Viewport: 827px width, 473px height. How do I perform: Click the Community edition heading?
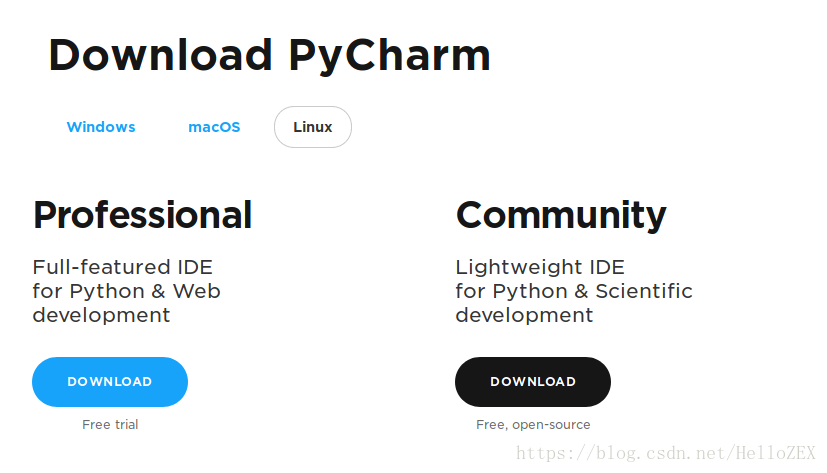(561, 215)
